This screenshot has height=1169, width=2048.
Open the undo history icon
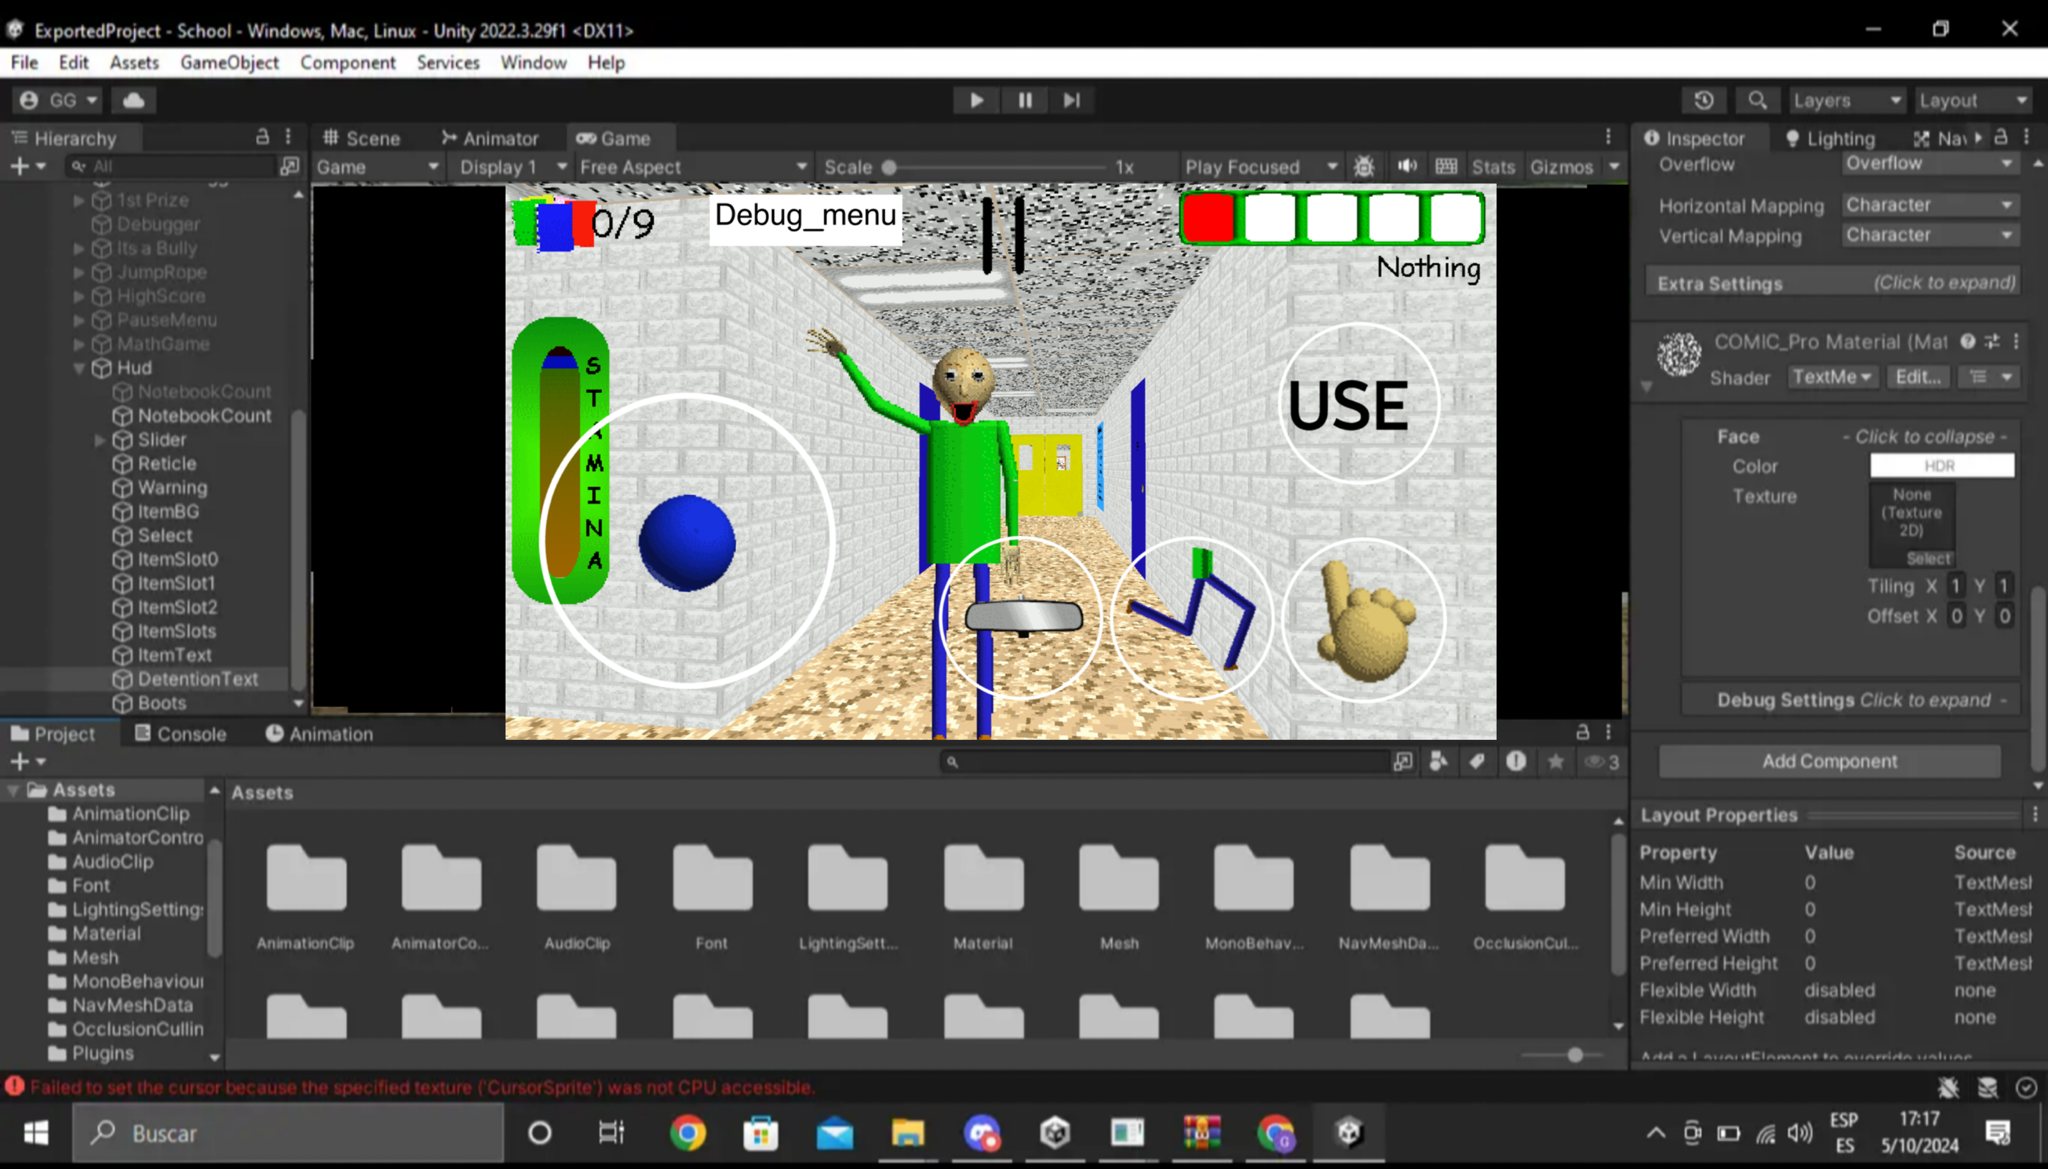1704,100
